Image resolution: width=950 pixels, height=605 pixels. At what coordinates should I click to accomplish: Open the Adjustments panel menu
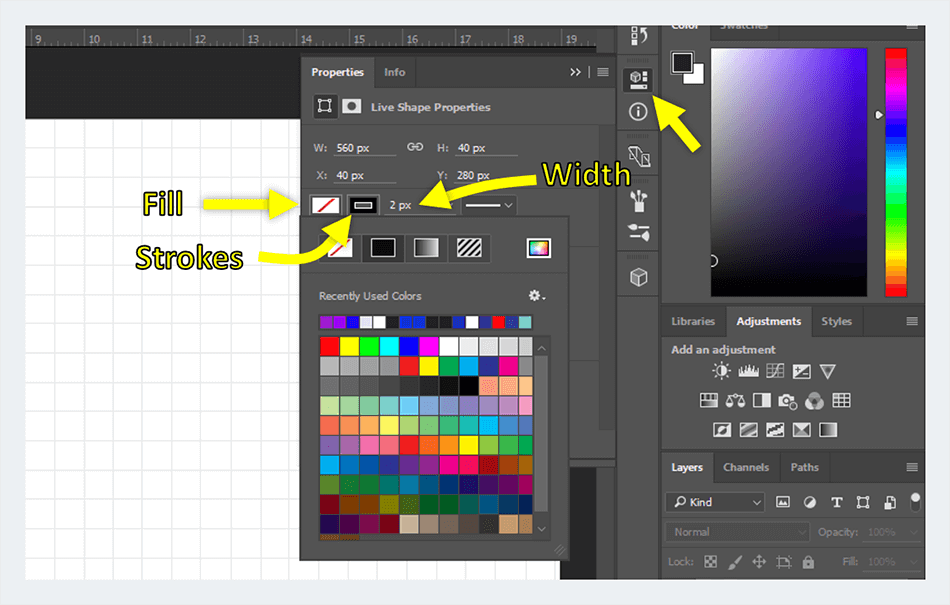912,321
